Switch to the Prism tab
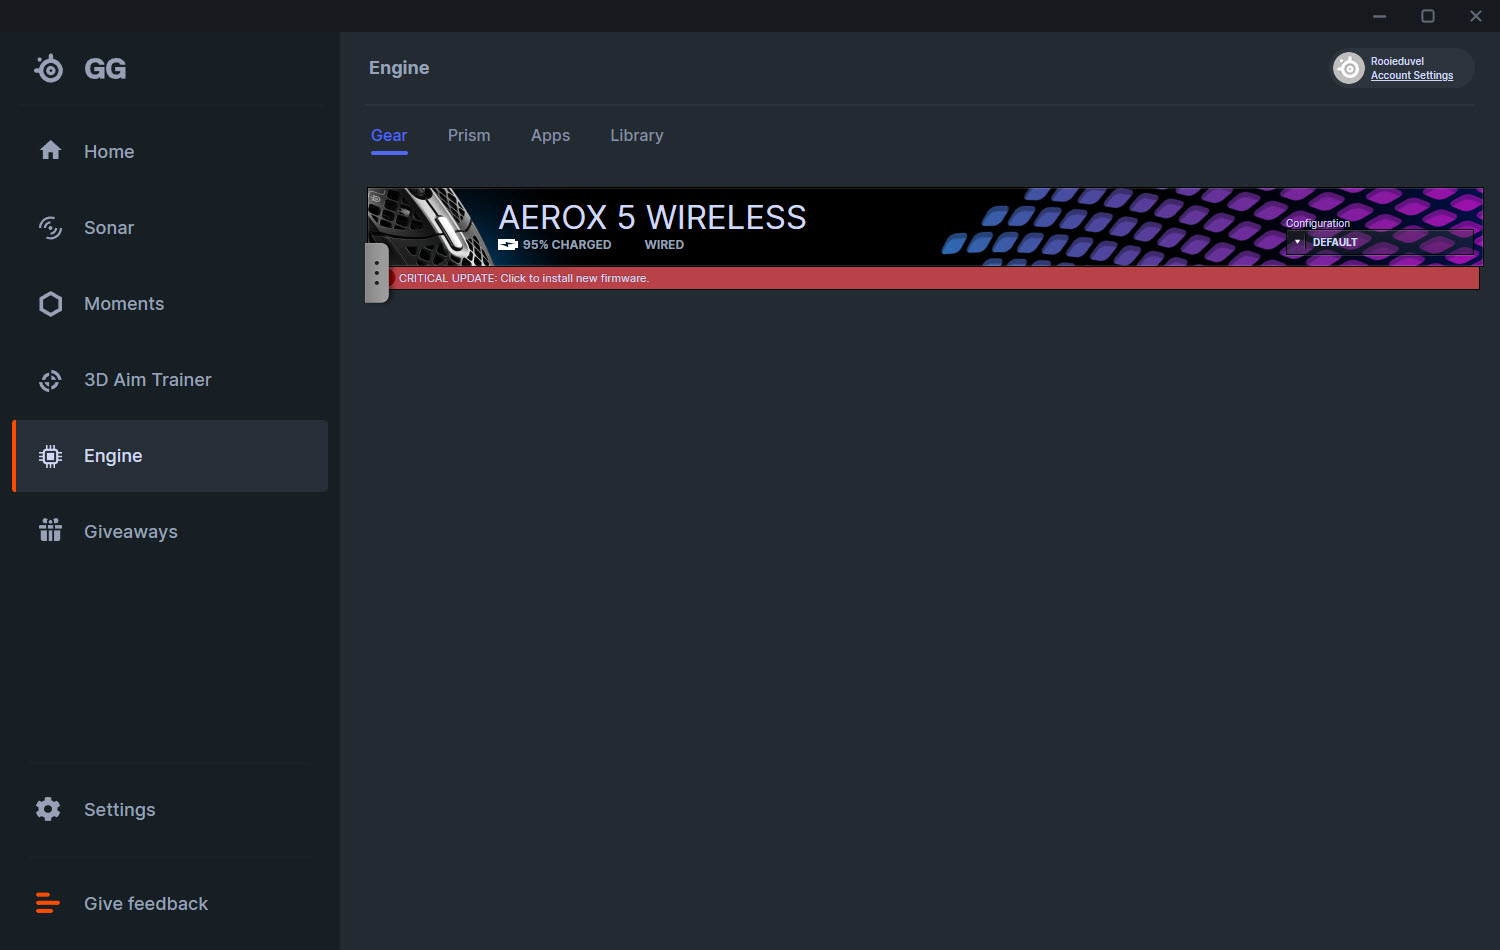 tap(469, 136)
